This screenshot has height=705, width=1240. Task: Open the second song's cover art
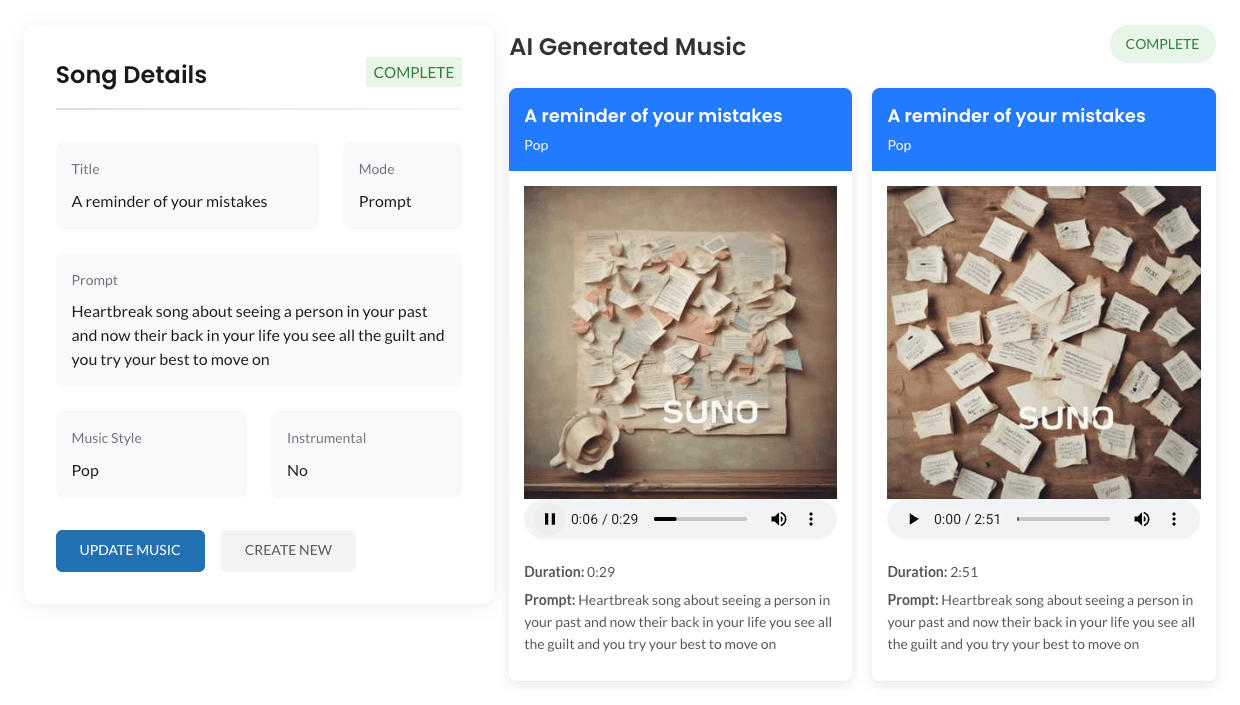coord(1043,342)
